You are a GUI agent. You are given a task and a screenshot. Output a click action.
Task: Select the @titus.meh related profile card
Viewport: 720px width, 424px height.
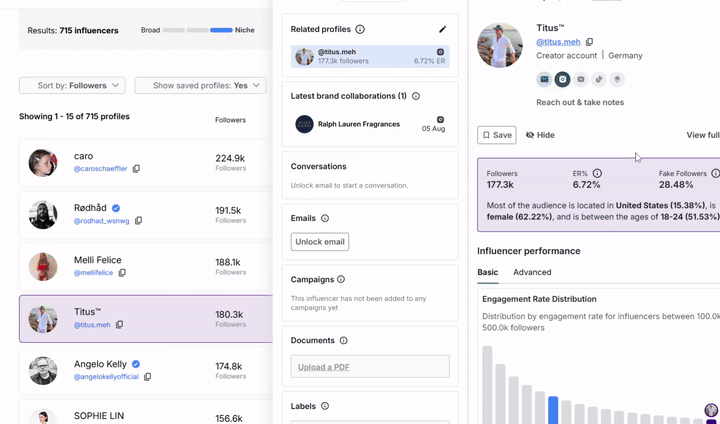pyautogui.click(x=370, y=57)
